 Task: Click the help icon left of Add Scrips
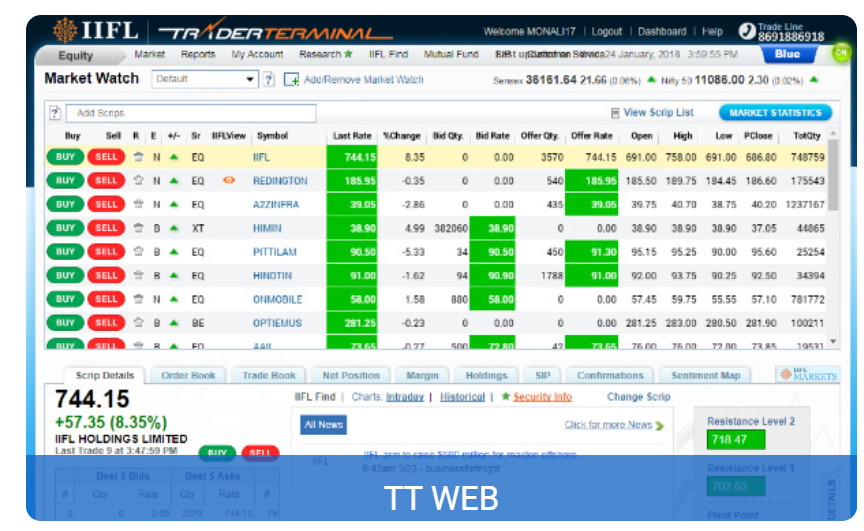click(x=55, y=113)
